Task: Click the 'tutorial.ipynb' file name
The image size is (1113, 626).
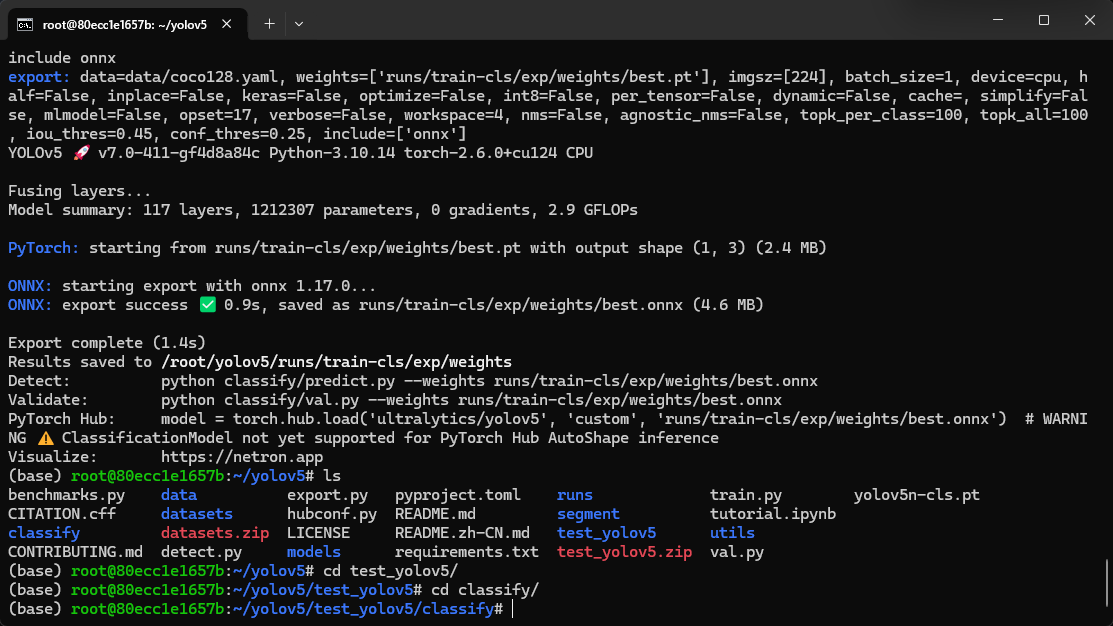Action: click(x=773, y=514)
